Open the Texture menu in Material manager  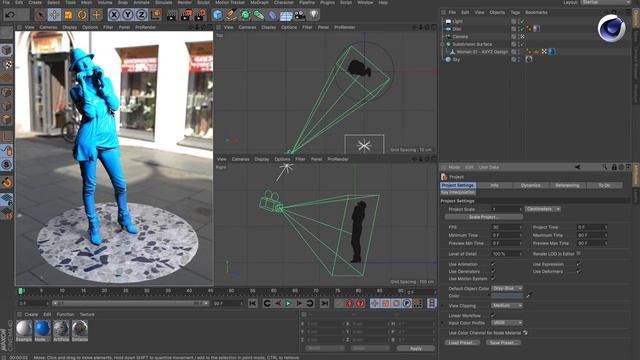pyautogui.click(x=87, y=314)
